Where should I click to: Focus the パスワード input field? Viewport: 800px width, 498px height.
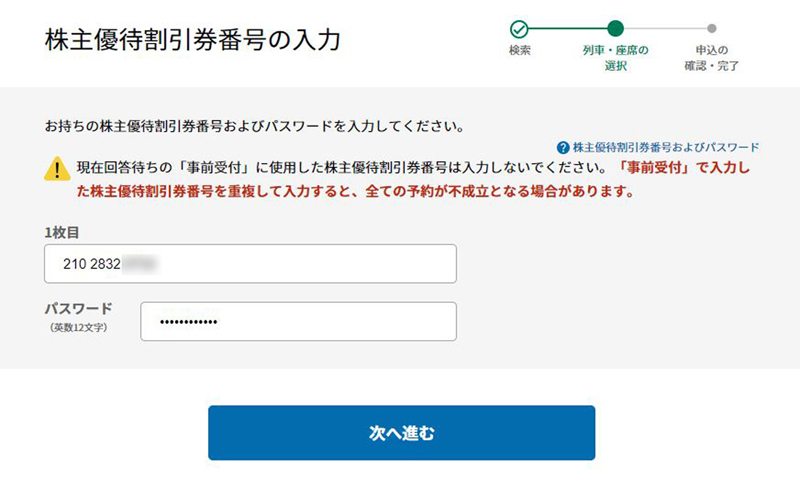click(x=298, y=321)
